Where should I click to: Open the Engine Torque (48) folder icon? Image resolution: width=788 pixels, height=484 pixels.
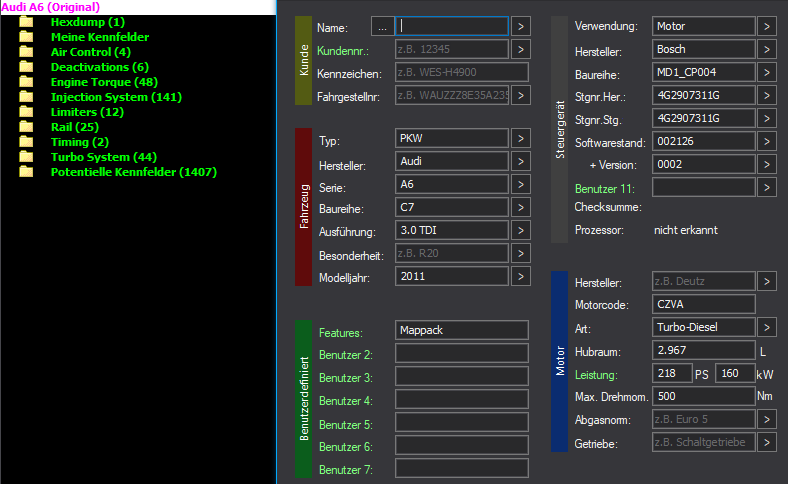pos(26,82)
